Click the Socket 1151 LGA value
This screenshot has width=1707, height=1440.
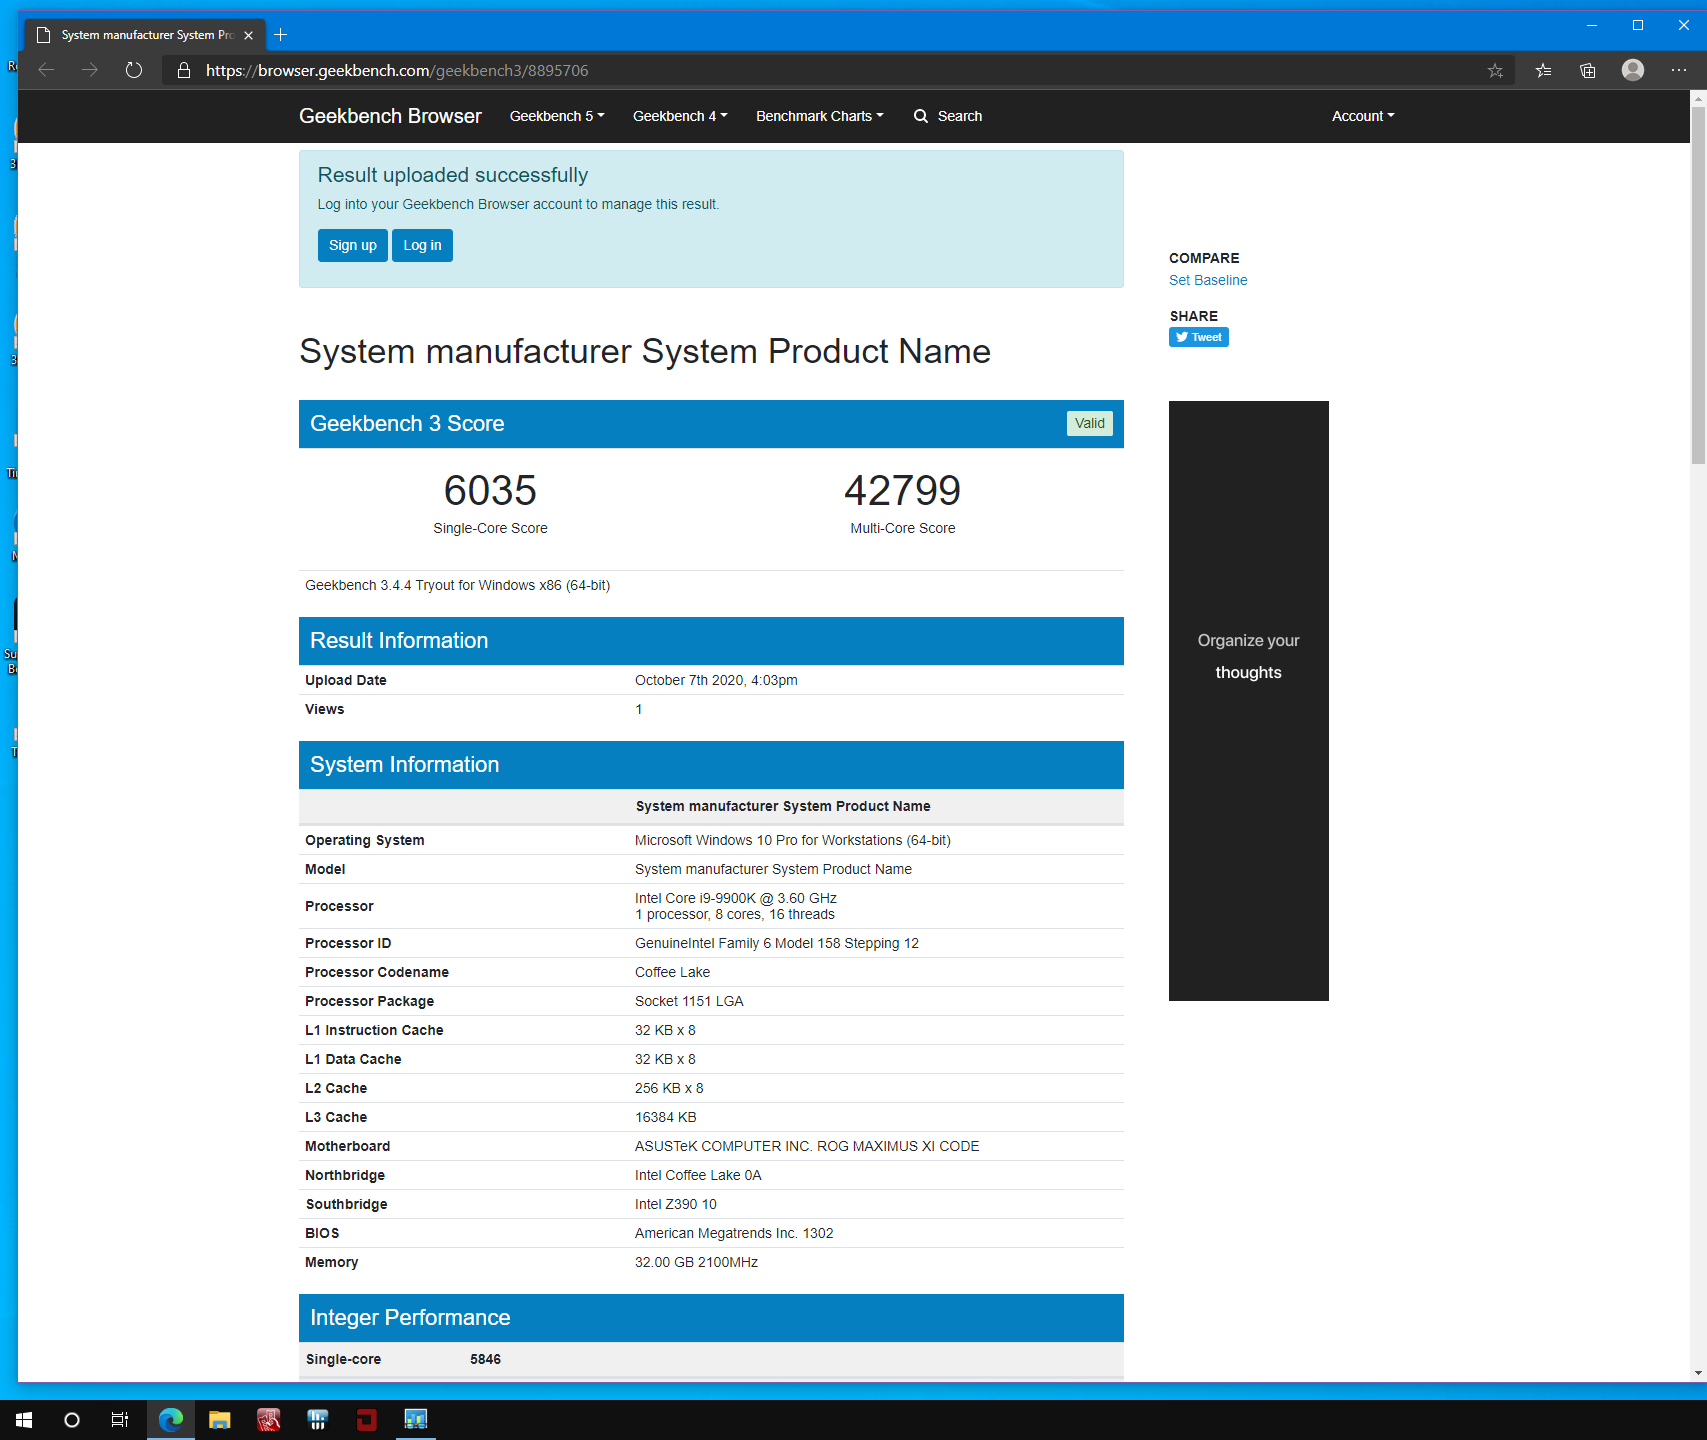[689, 1001]
